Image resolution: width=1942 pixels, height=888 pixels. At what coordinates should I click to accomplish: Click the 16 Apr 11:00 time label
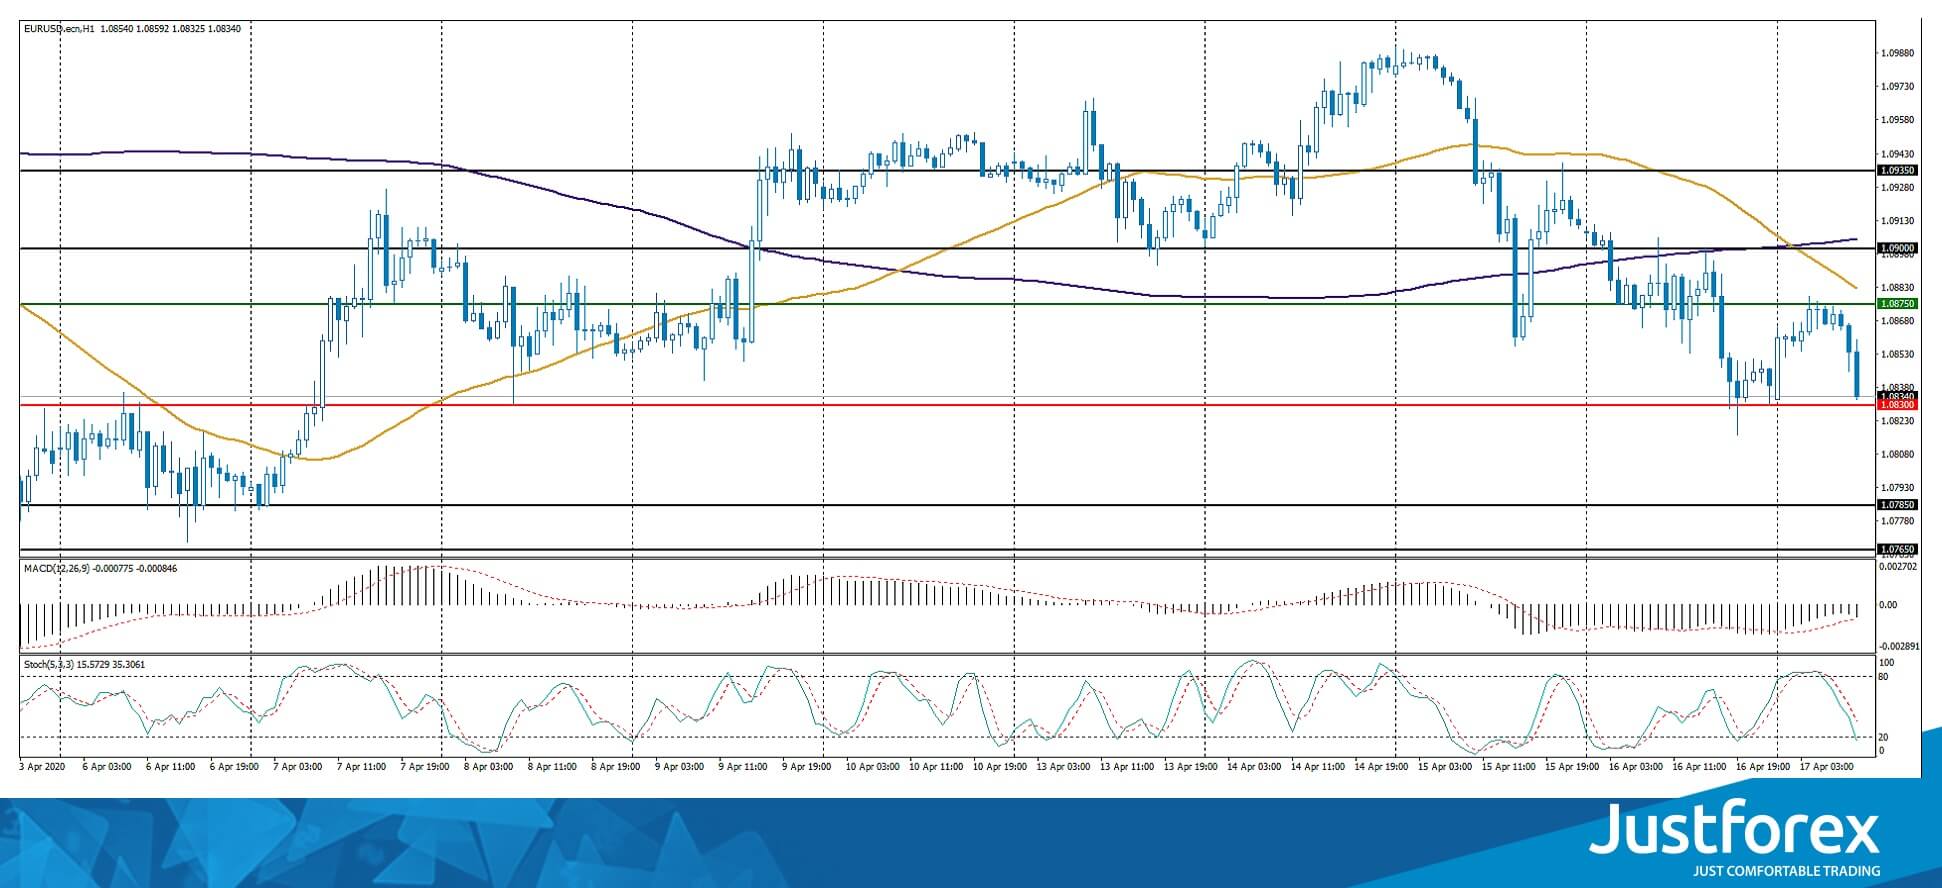pyautogui.click(x=1701, y=767)
